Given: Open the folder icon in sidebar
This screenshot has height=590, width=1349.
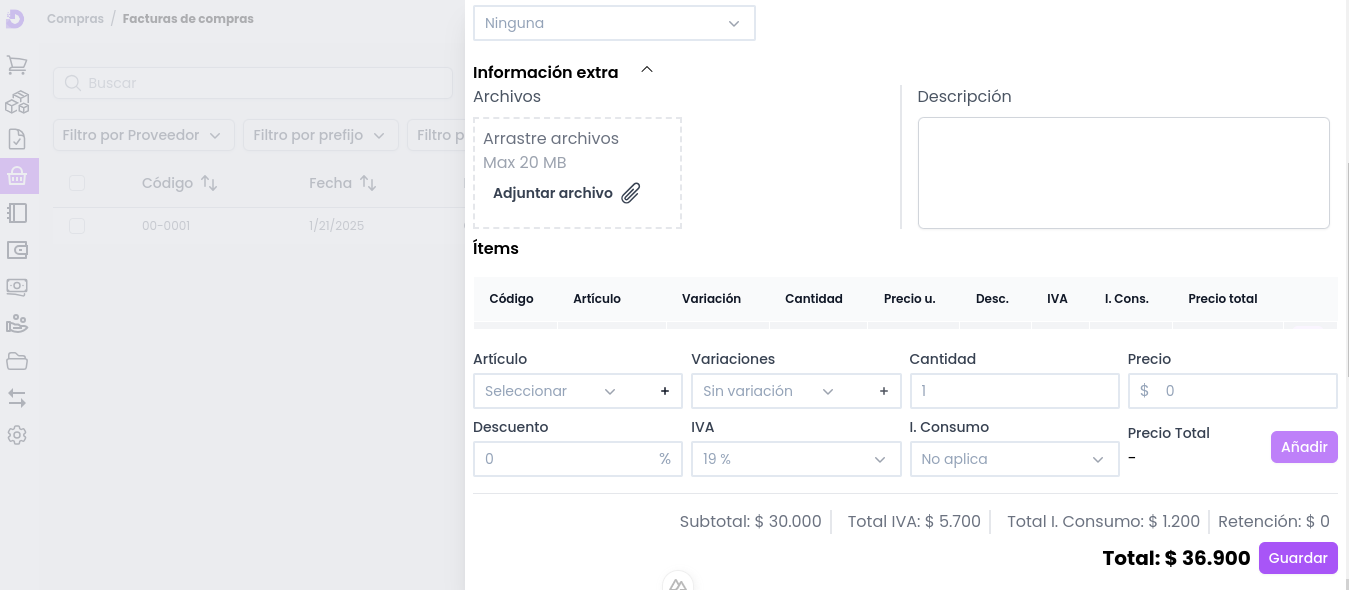Looking at the screenshot, I should coord(17,361).
